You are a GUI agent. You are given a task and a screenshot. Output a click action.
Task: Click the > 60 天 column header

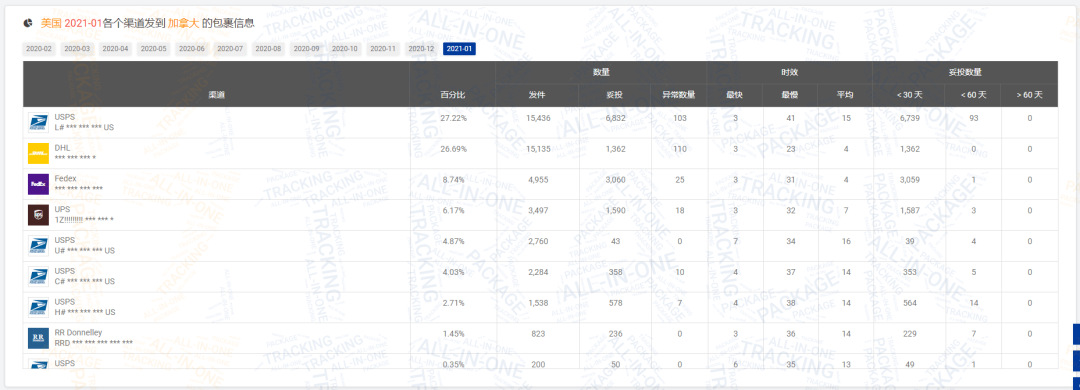[x=1030, y=95]
